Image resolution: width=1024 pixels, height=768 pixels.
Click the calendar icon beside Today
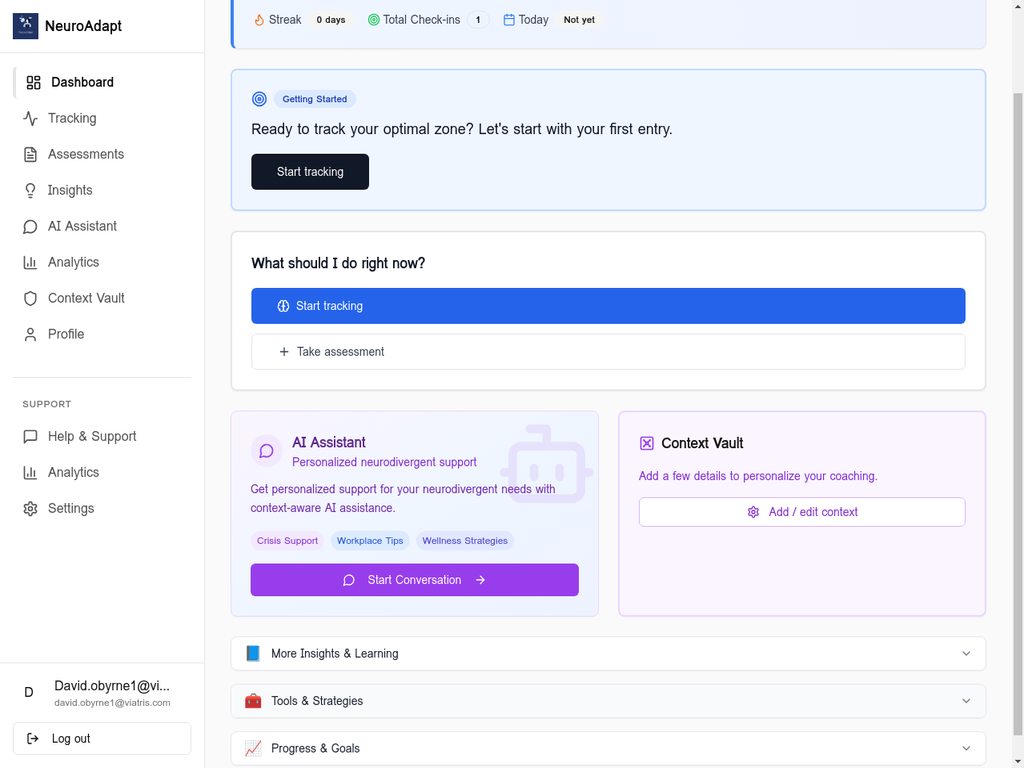[x=509, y=20]
